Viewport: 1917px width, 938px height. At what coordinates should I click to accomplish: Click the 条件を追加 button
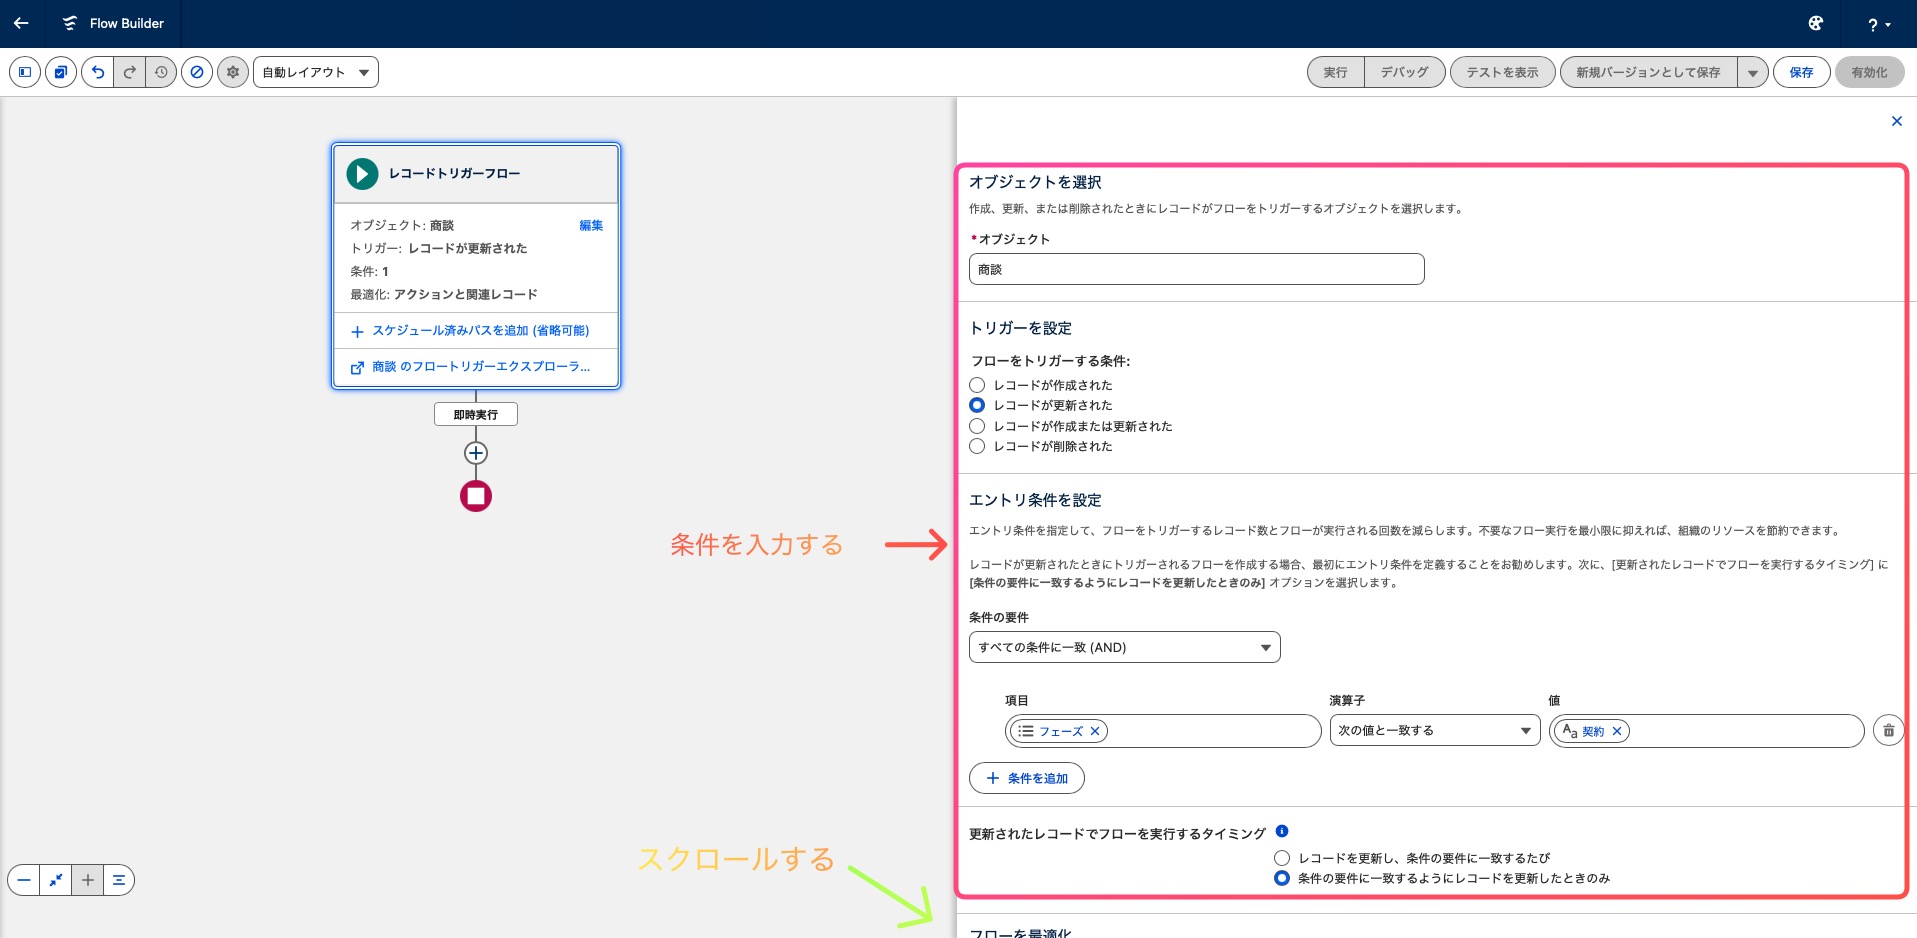pyautogui.click(x=1027, y=778)
